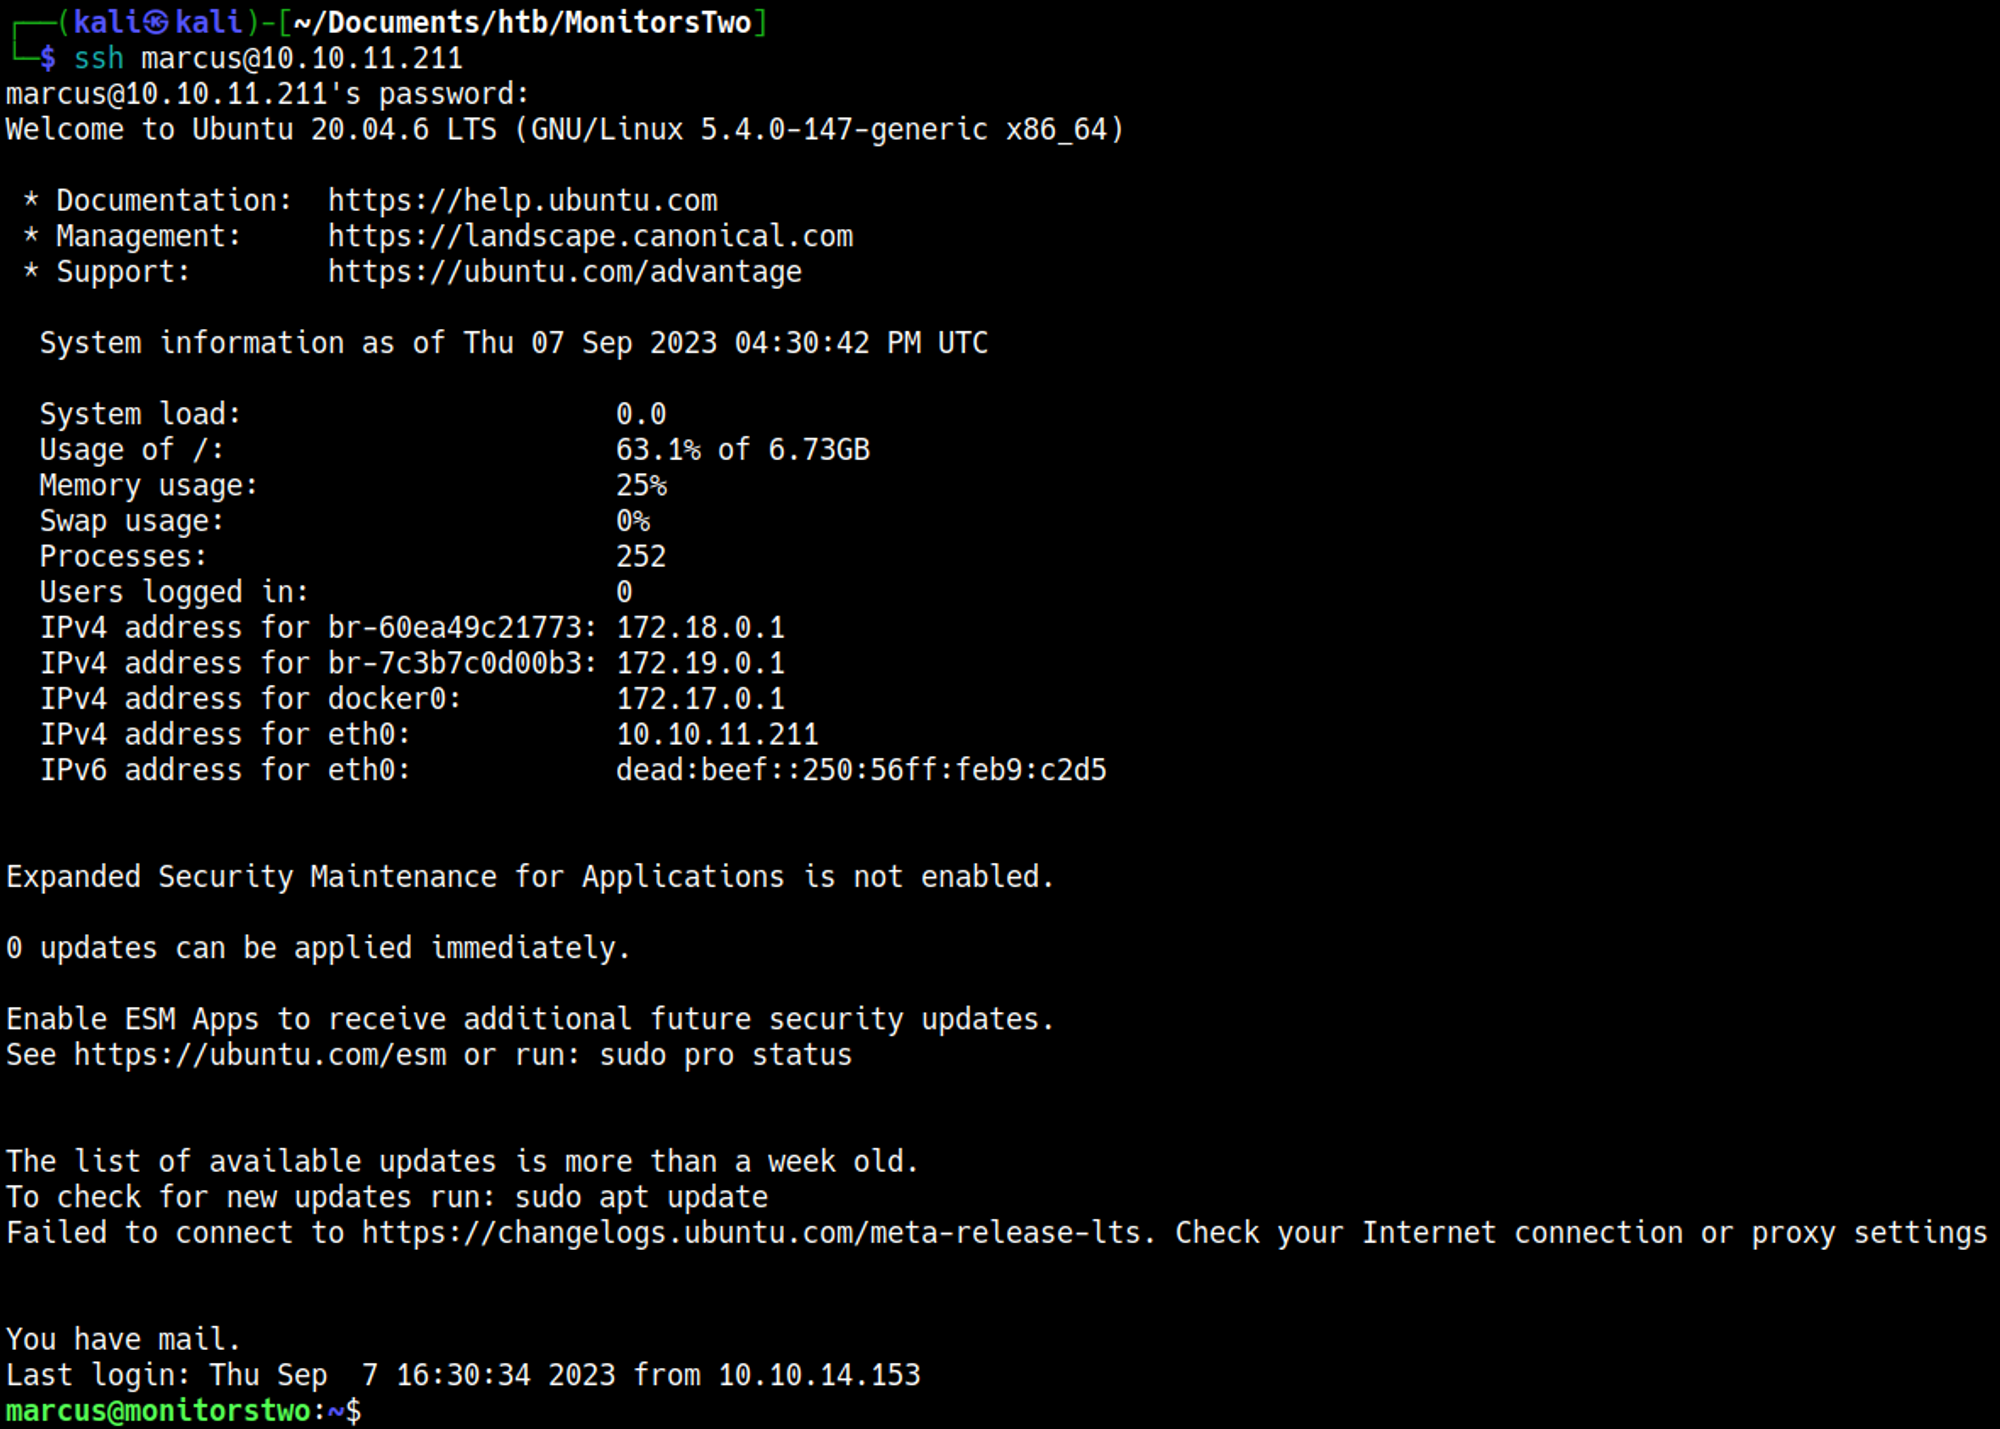Viewport: 2000px width, 1429px height.
Task: Click the 'sudo pro status' command text
Action: click(725, 1055)
